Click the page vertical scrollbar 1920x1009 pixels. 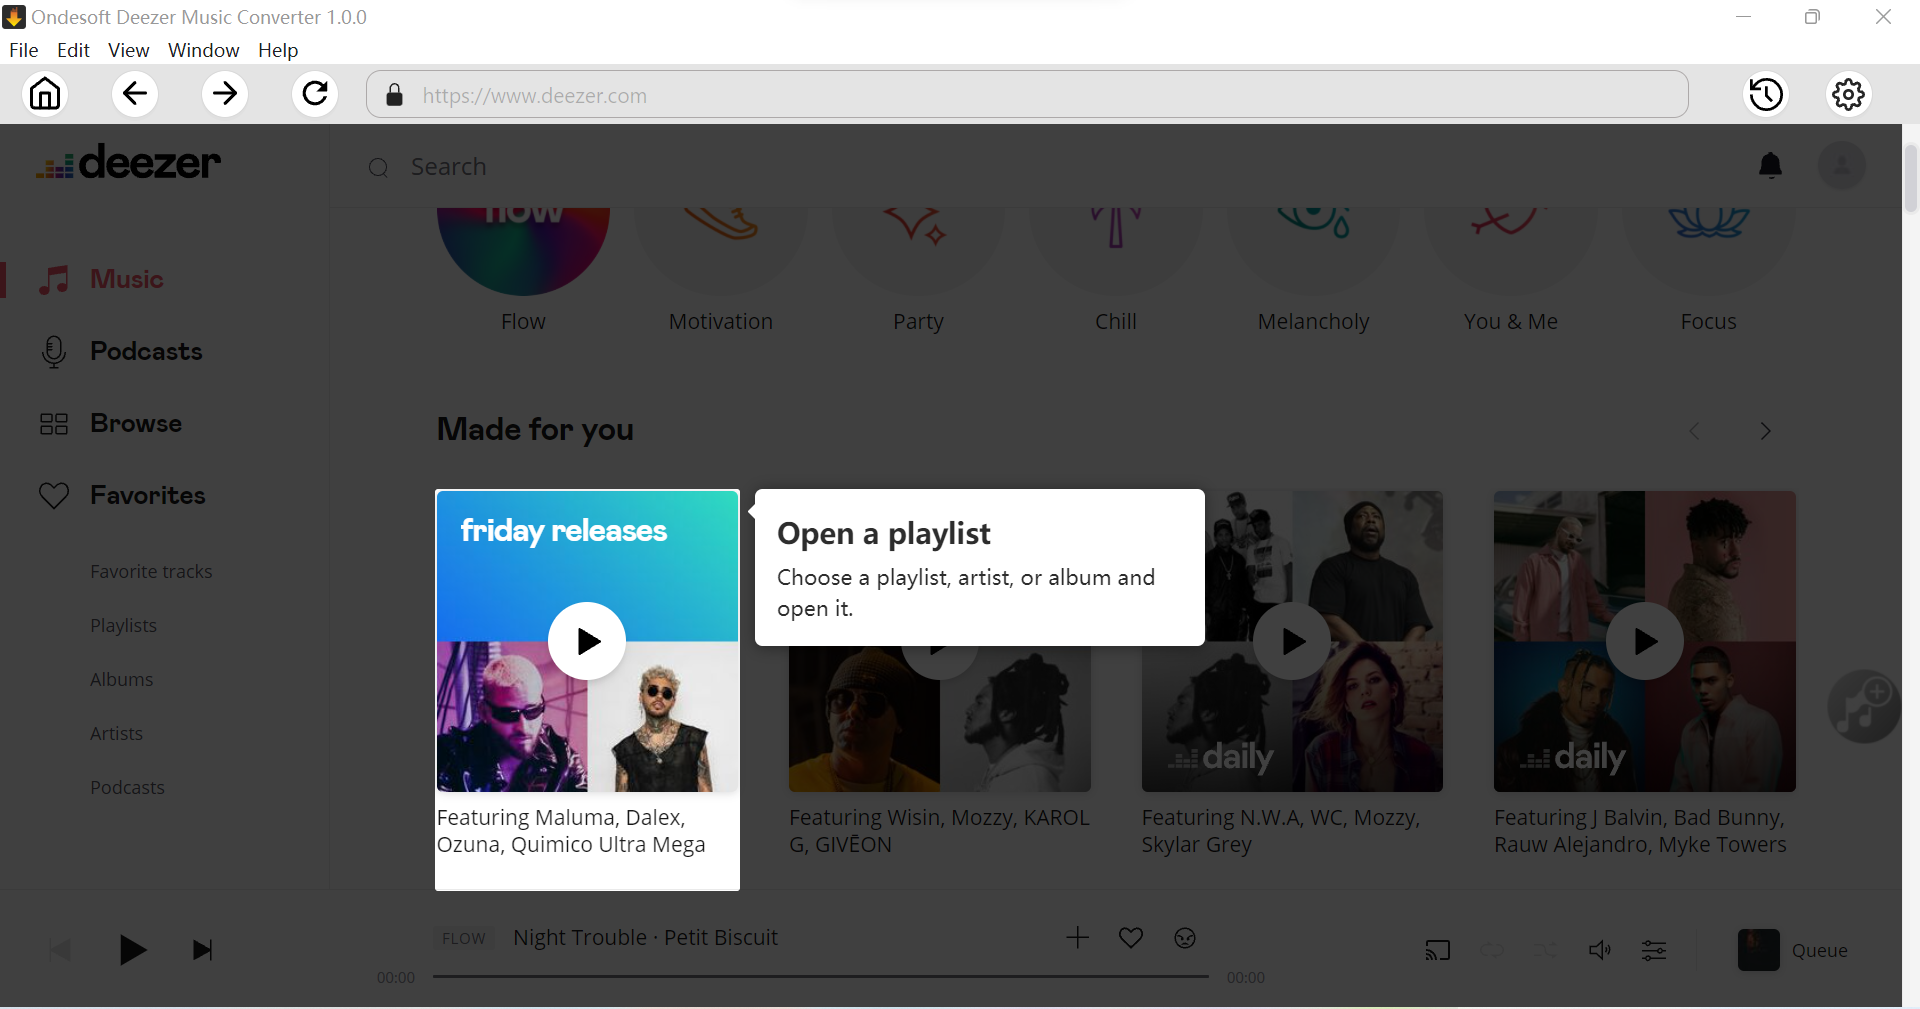(x=1911, y=179)
